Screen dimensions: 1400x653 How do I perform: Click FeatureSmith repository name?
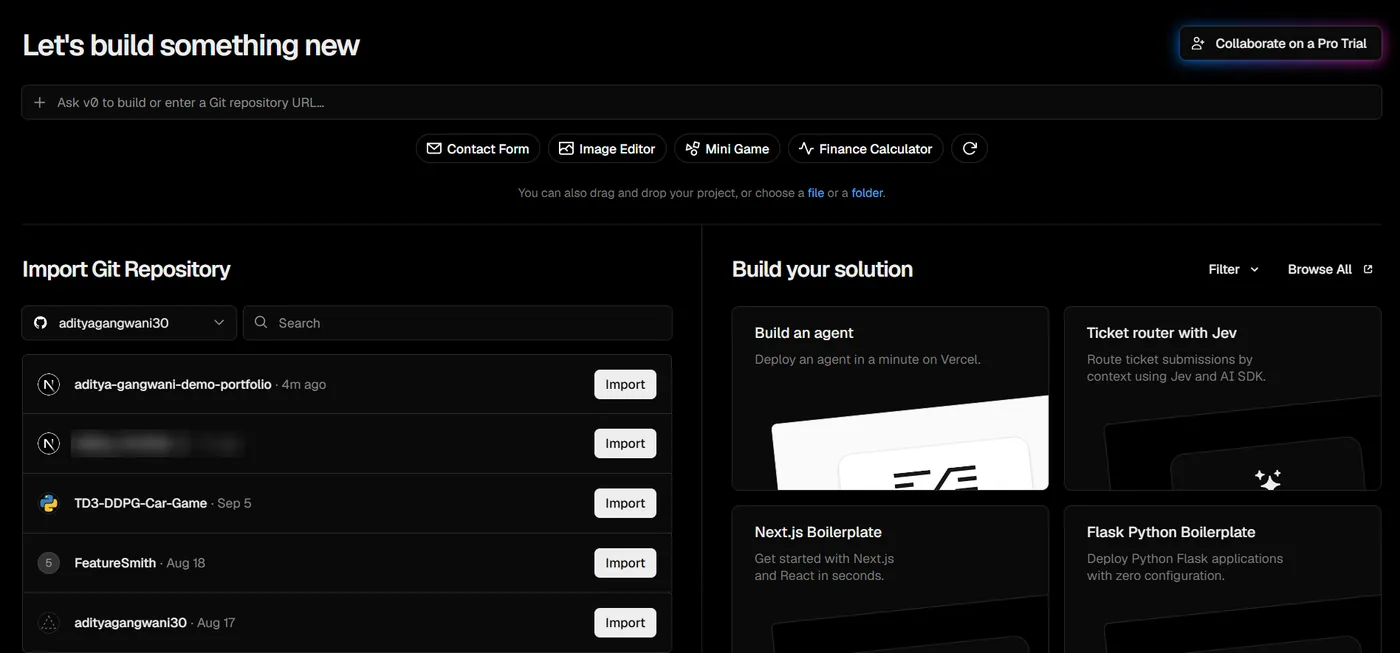(x=115, y=563)
